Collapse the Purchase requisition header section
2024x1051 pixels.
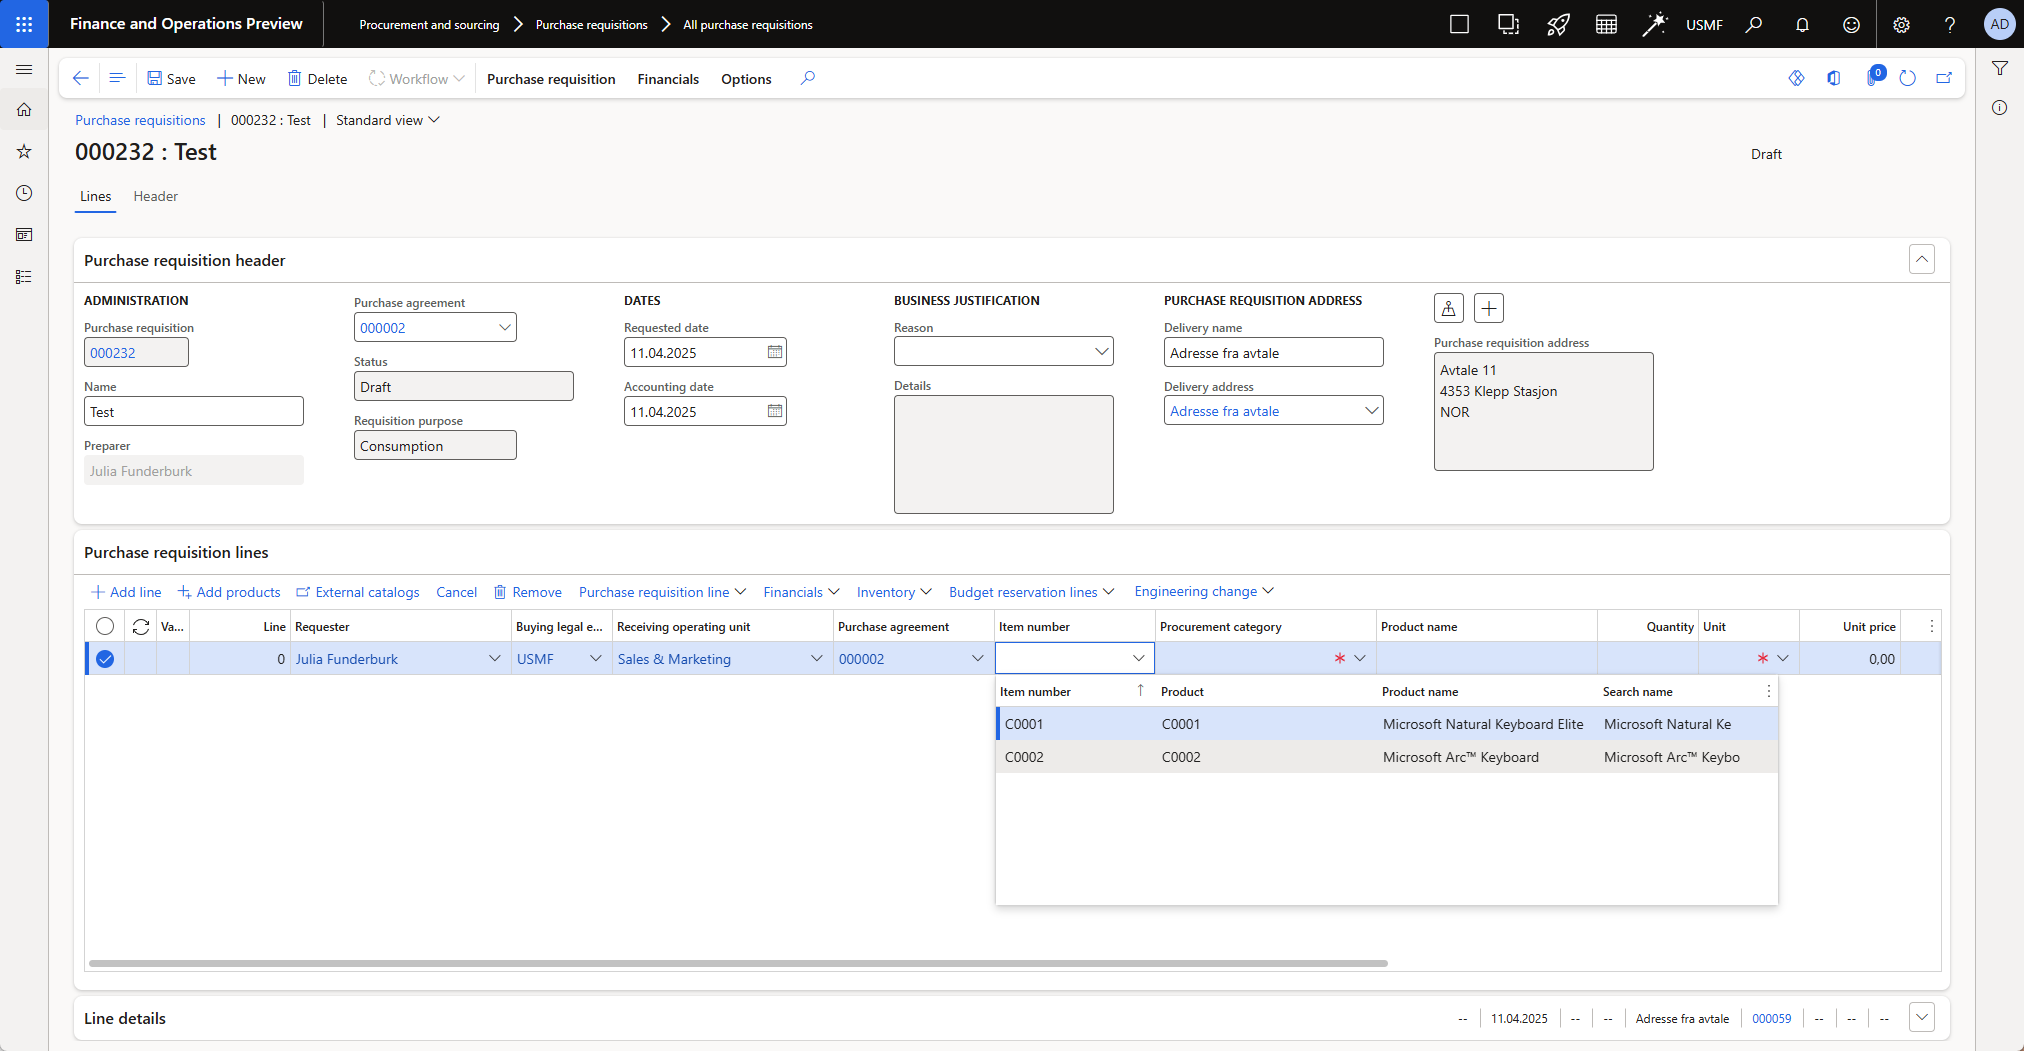pos(1921,259)
